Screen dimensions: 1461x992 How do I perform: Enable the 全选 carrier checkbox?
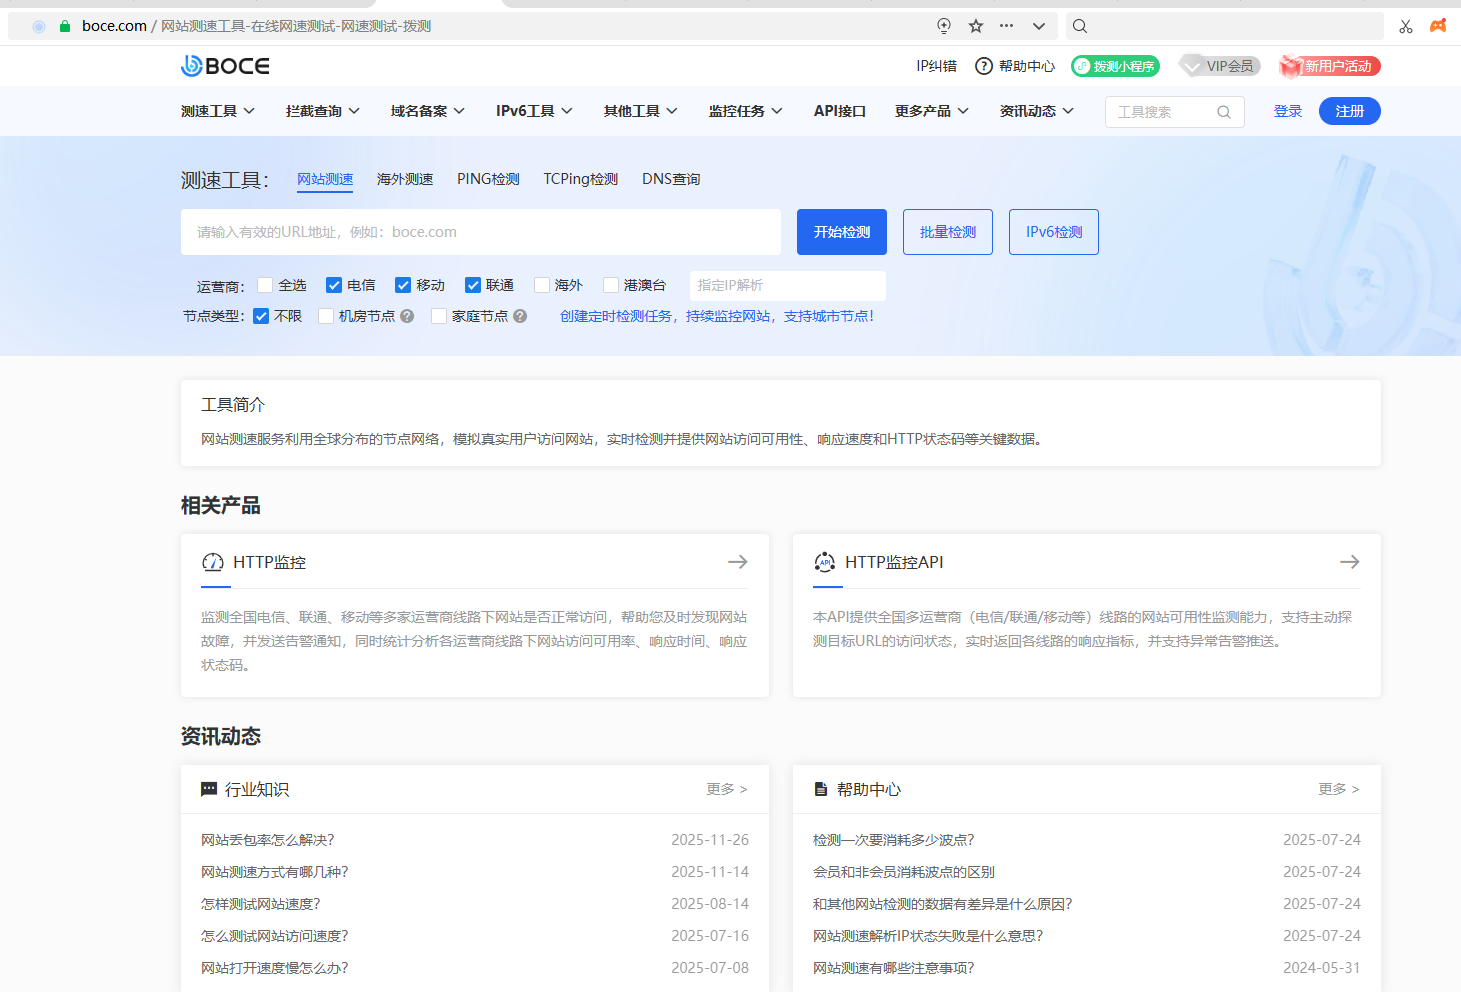tap(265, 285)
